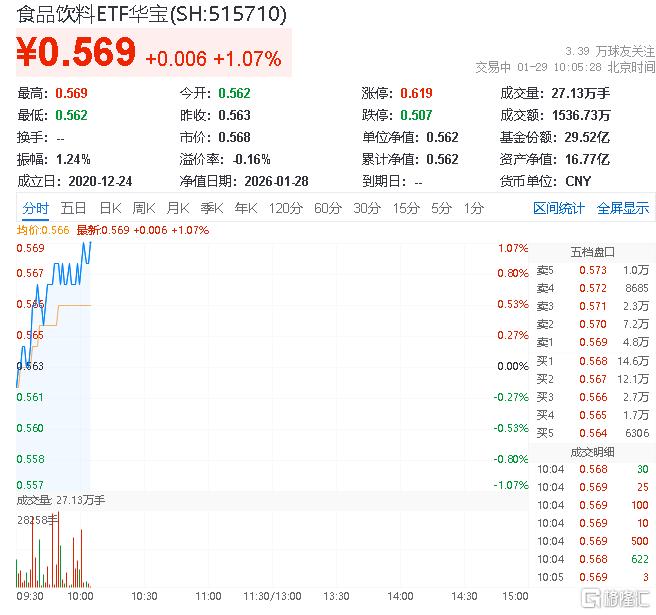This screenshot has width=656, height=615.
Task: Click the 成交量: 27.13万手 volume chart label
Action: tap(61, 500)
